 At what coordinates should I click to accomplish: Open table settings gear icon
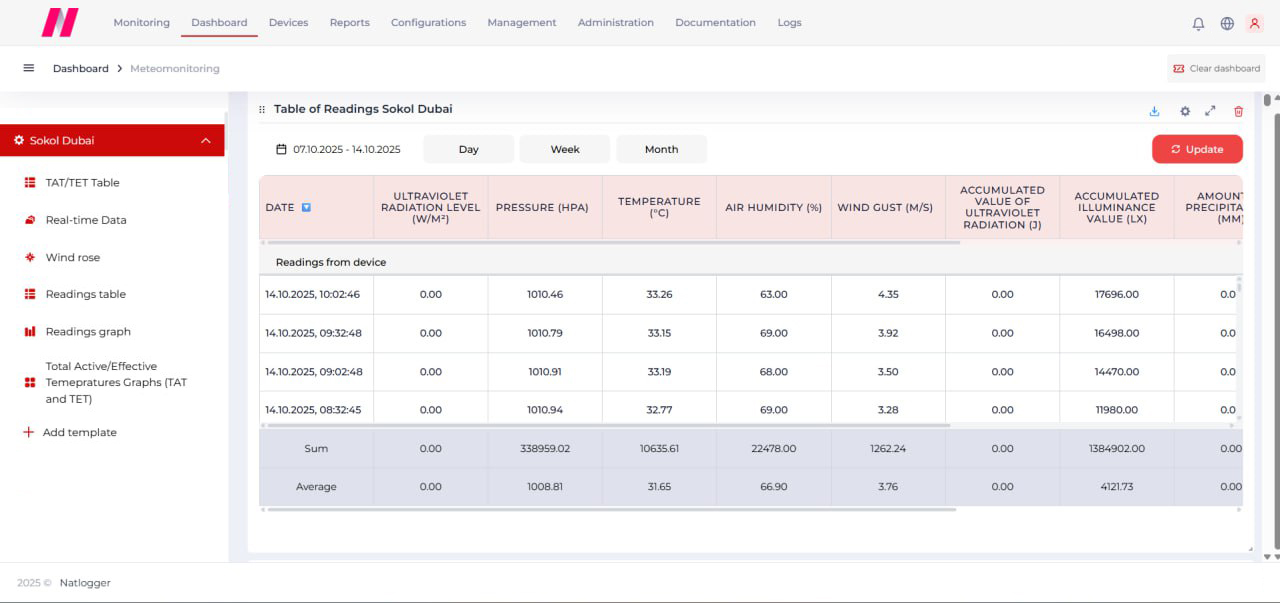tap(1185, 111)
